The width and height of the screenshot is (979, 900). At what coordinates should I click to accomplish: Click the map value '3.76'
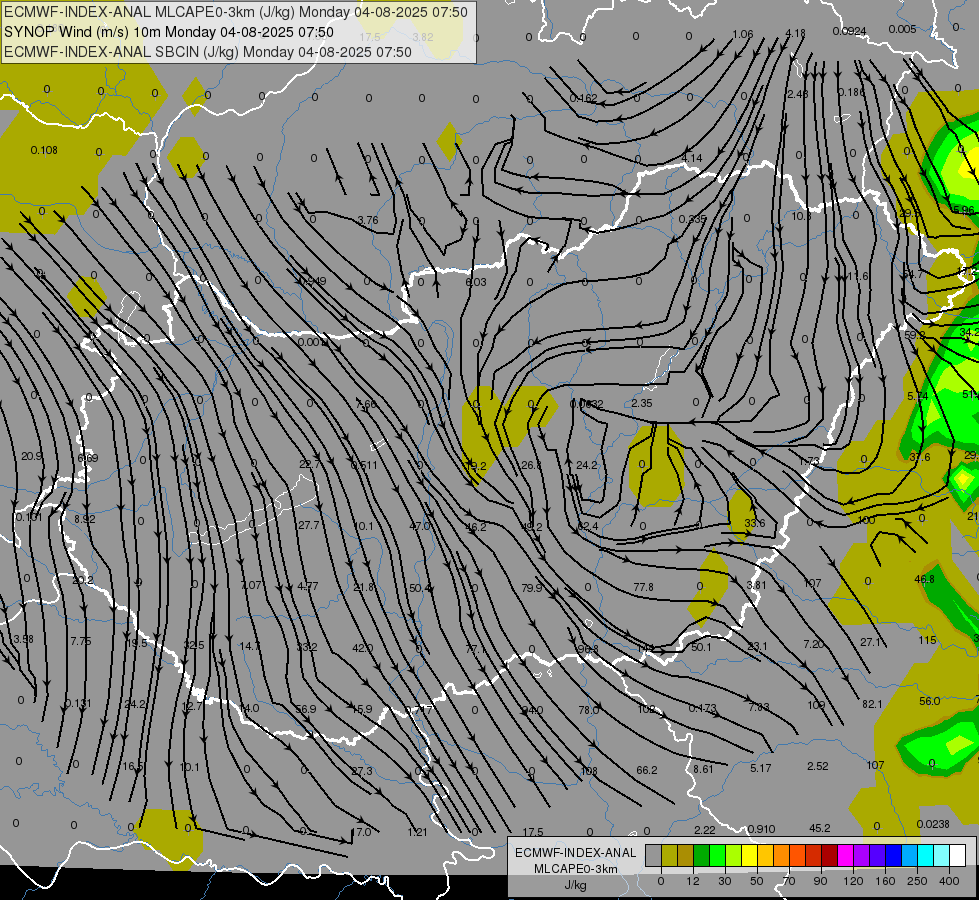pos(368,220)
